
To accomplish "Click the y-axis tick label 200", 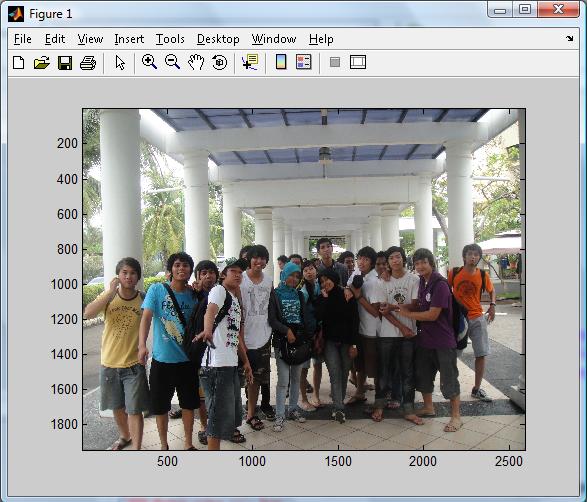I will (x=67, y=143).
